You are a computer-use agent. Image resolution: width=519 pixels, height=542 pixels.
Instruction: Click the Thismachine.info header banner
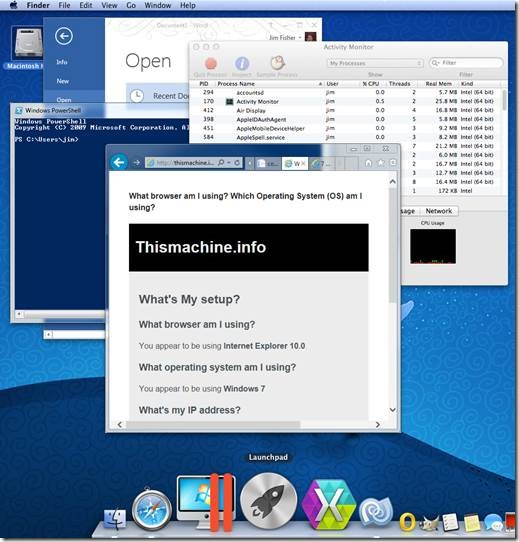249,247
